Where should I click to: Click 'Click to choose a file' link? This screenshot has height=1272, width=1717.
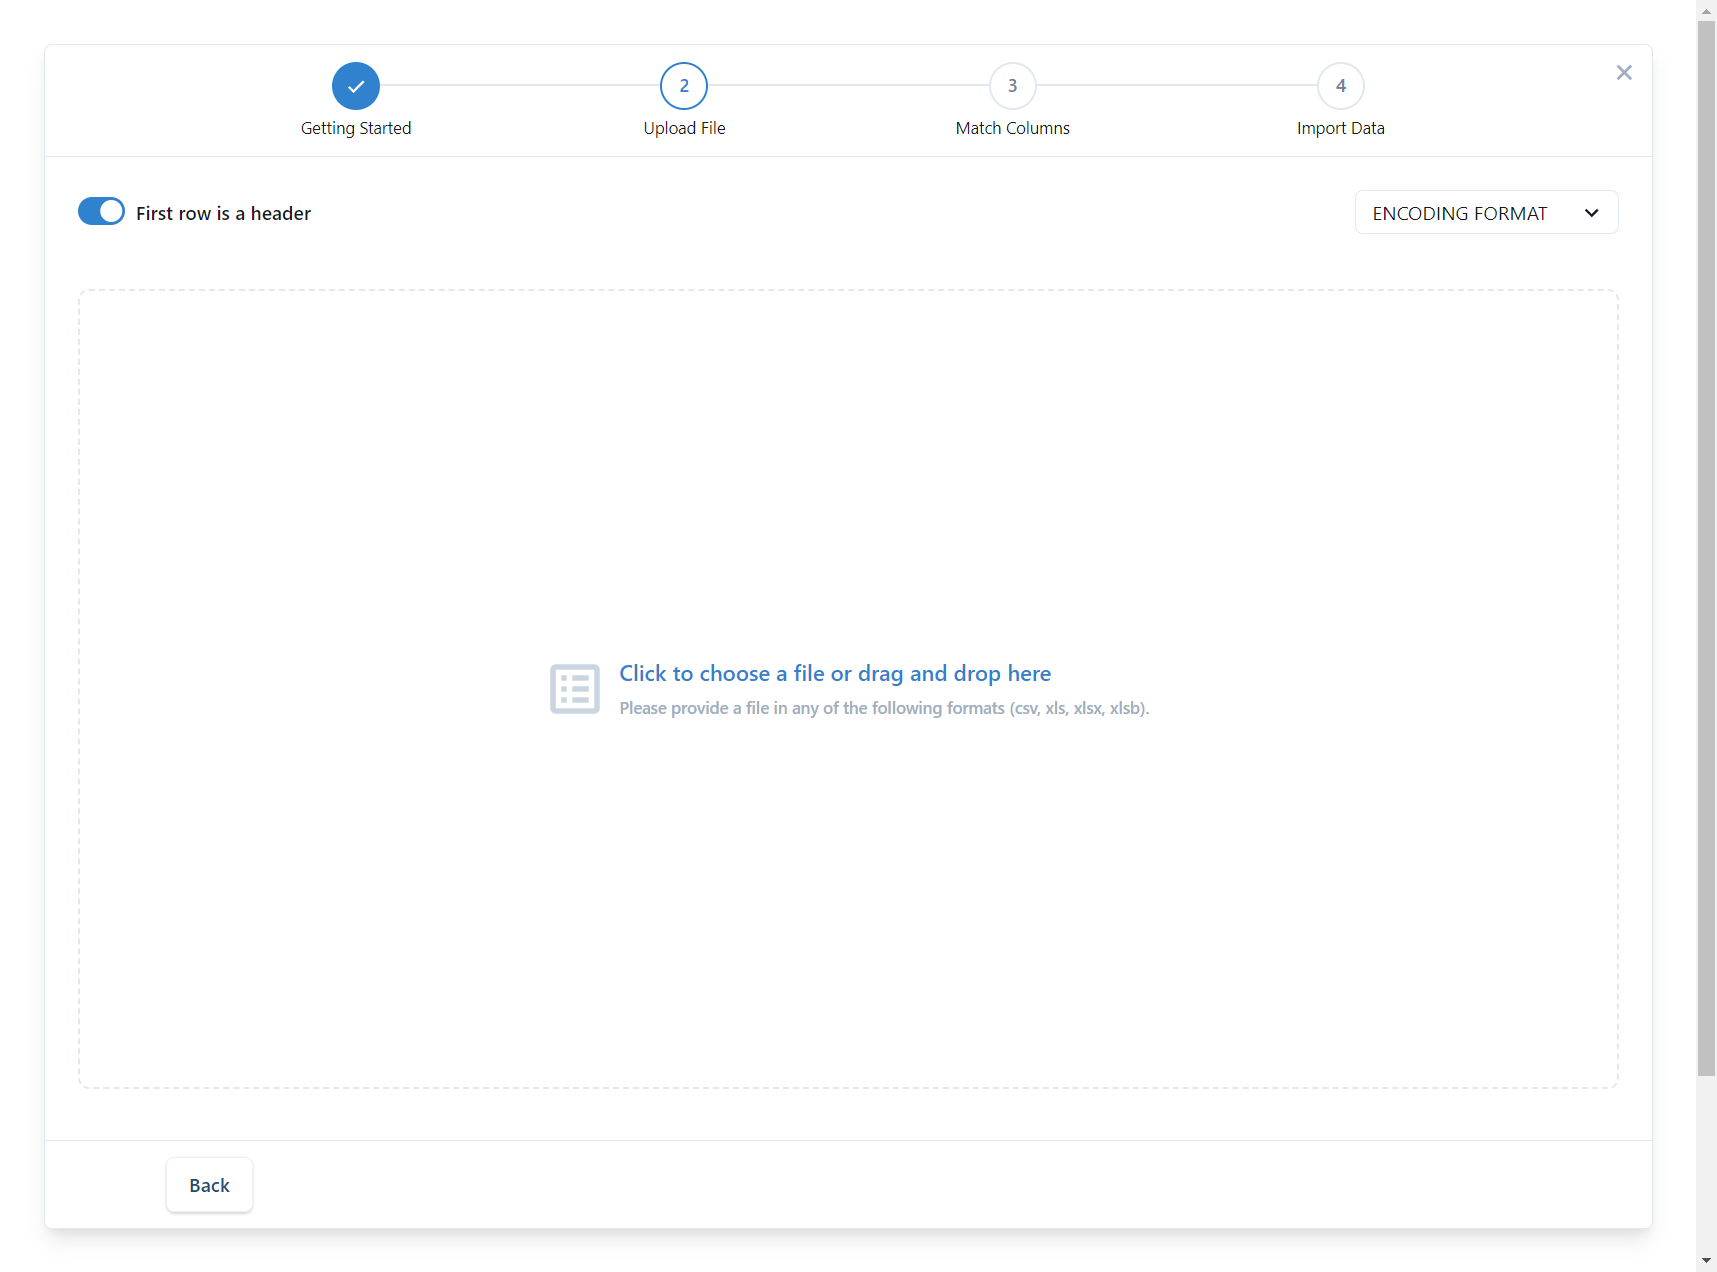(835, 673)
